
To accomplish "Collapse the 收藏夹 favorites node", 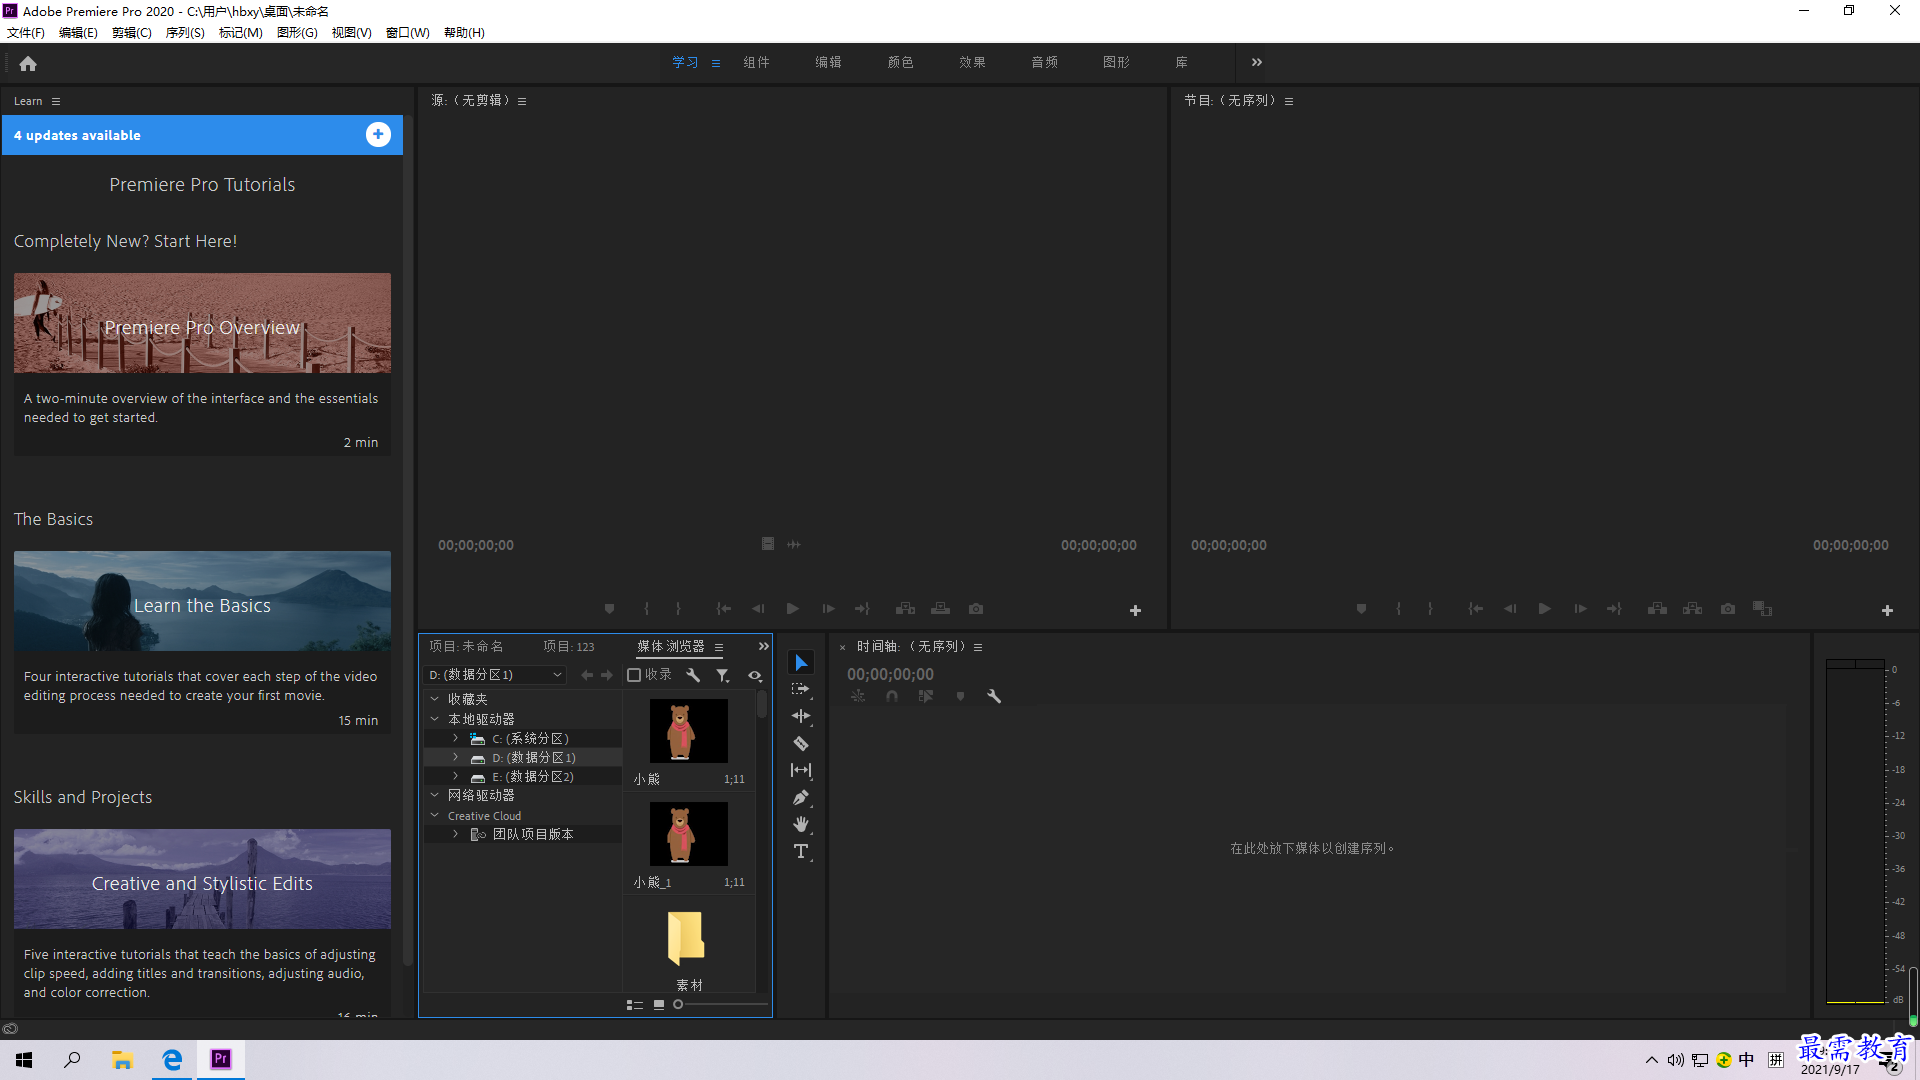I will (x=435, y=699).
